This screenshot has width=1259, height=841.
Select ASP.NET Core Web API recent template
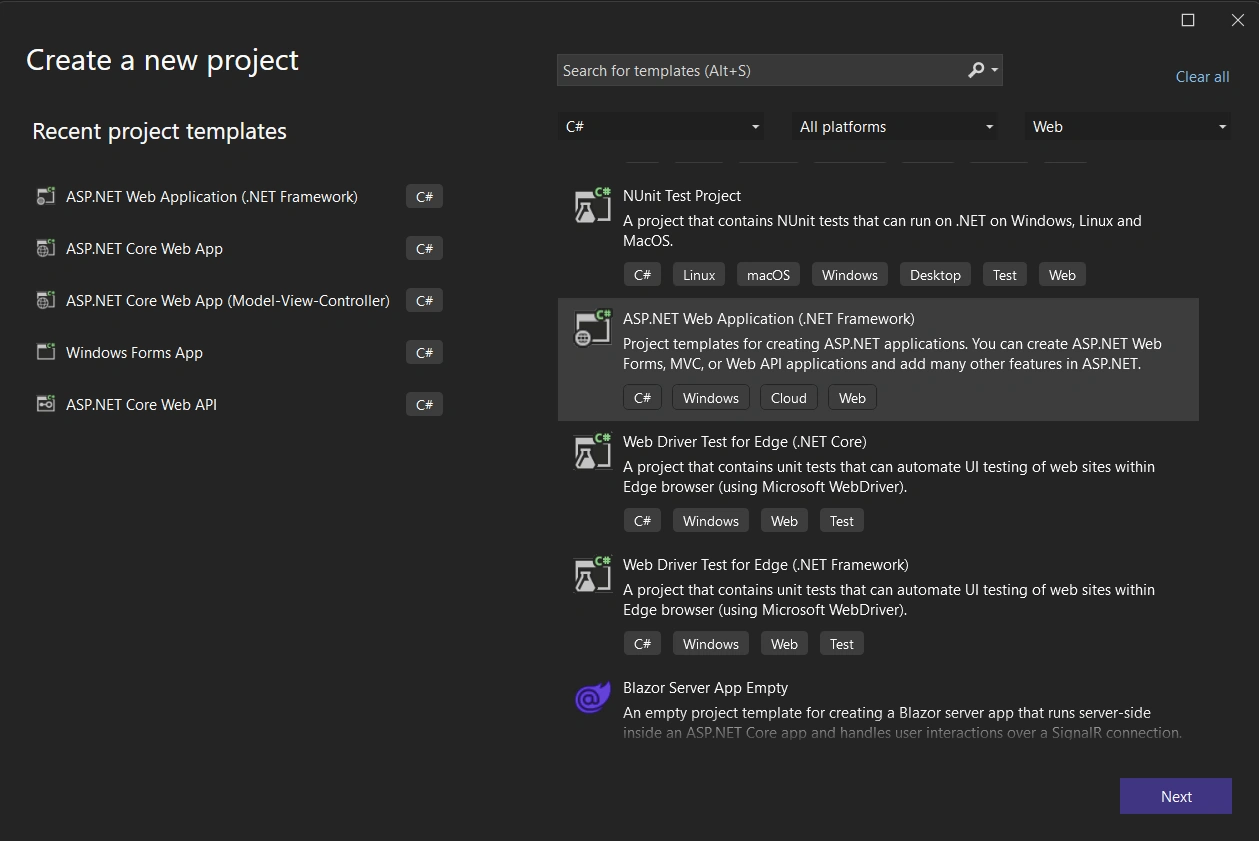point(141,405)
